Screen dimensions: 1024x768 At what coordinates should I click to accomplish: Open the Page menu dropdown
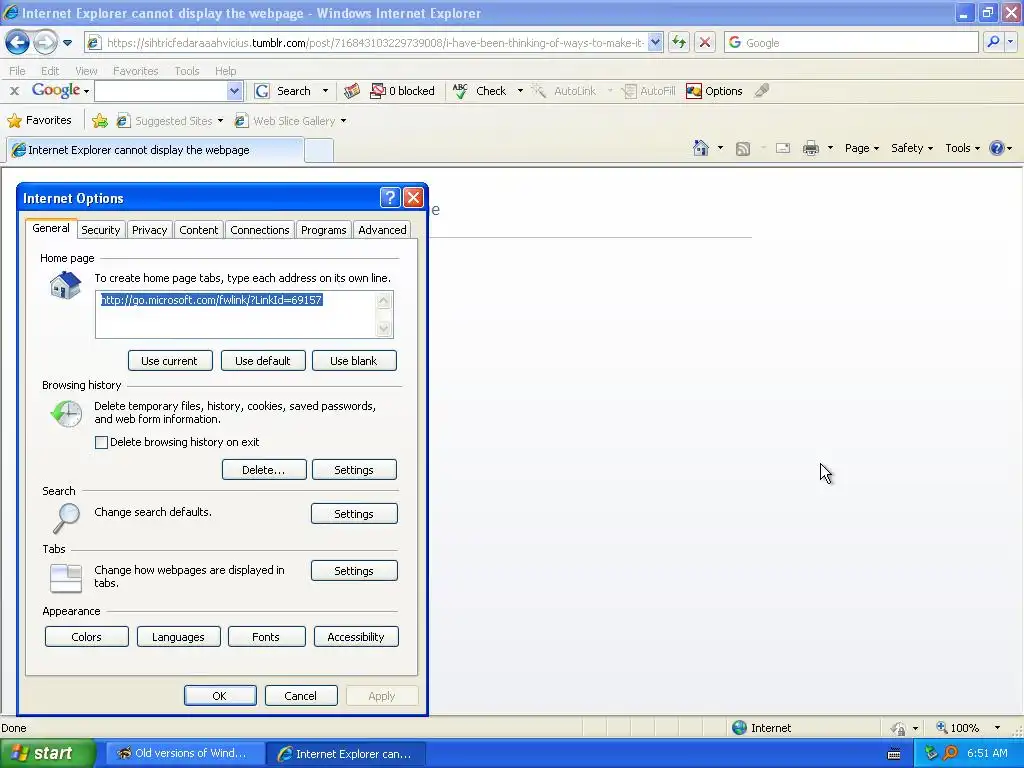click(x=862, y=148)
